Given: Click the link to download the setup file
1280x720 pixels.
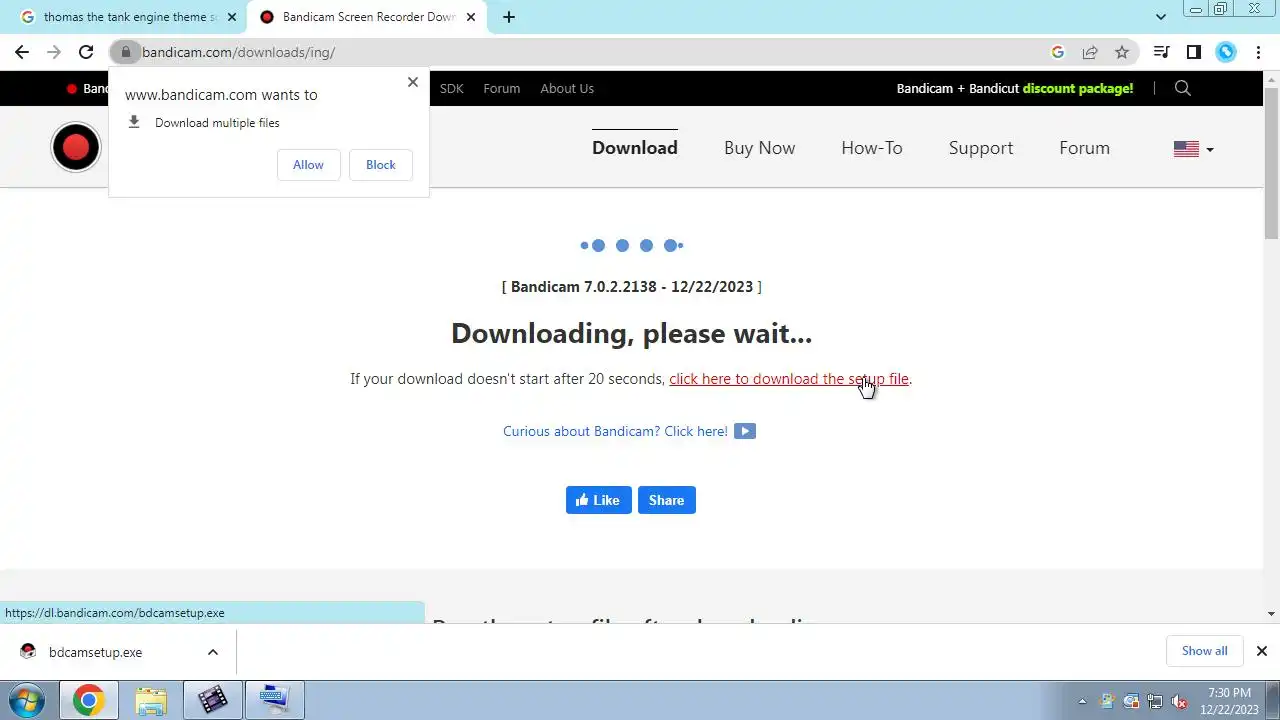Looking at the screenshot, I should coord(789,379).
